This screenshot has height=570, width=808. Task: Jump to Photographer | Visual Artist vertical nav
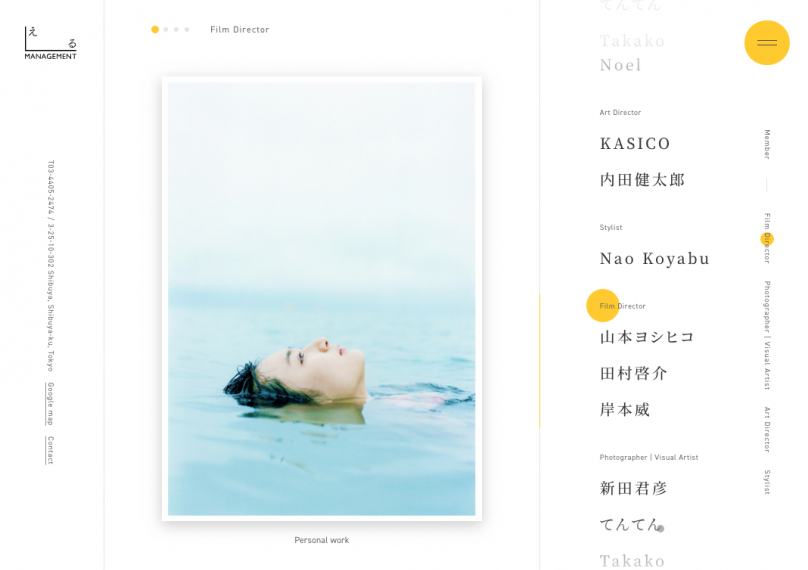point(767,335)
